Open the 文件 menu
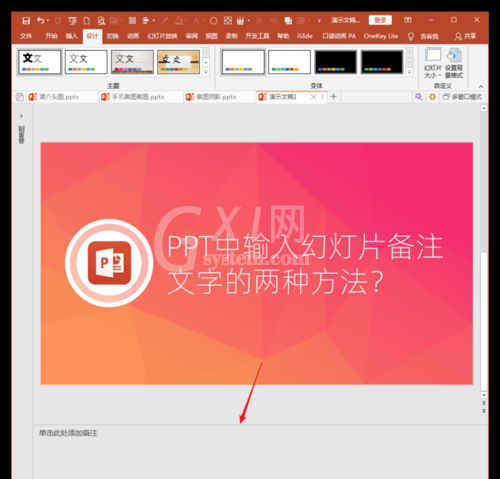The image size is (500, 479). [26, 36]
